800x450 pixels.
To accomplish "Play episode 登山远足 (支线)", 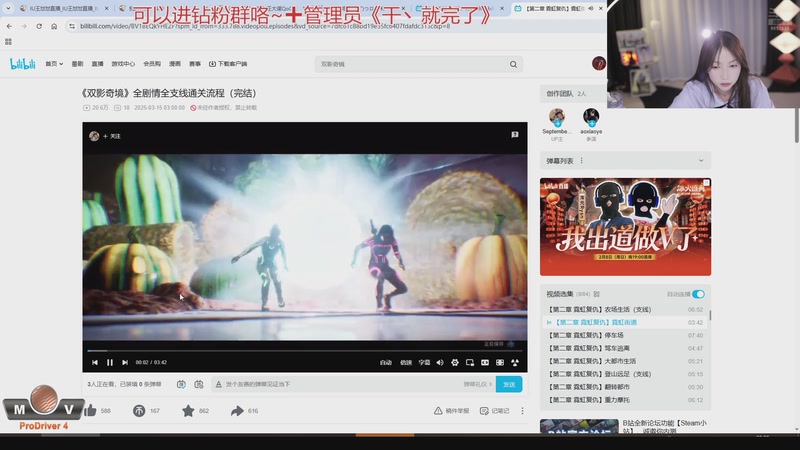I will tap(625, 374).
